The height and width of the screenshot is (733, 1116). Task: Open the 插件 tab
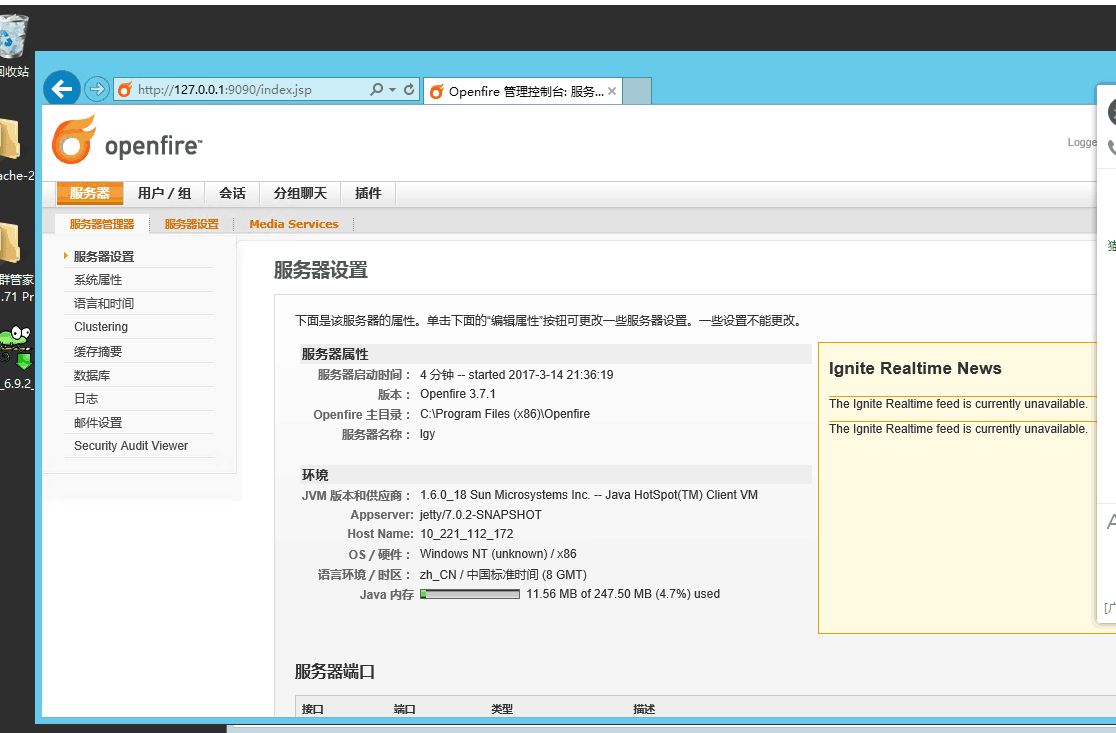pos(368,193)
